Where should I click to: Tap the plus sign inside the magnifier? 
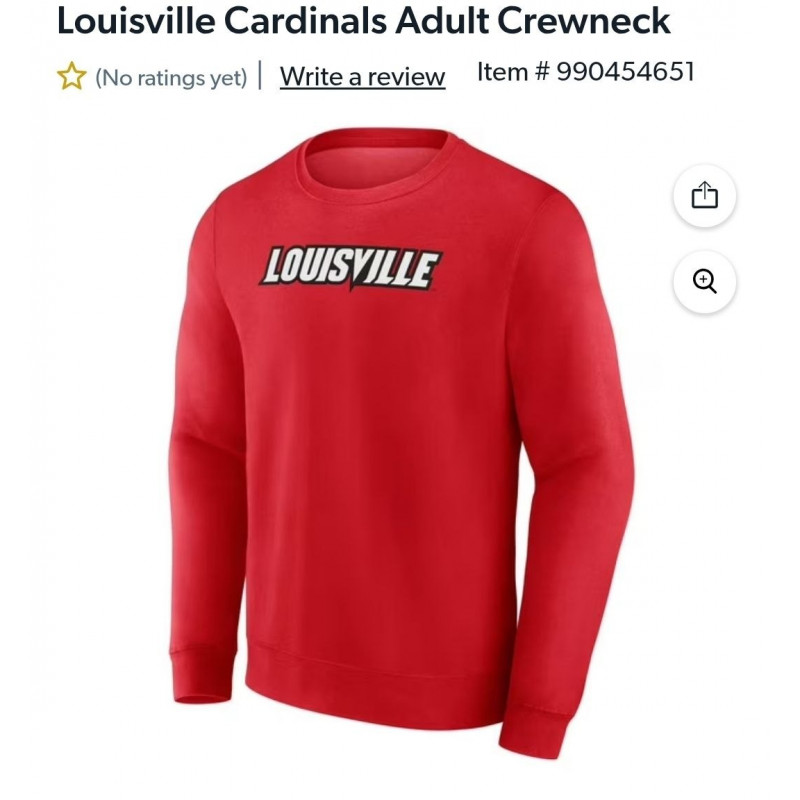click(x=703, y=279)
